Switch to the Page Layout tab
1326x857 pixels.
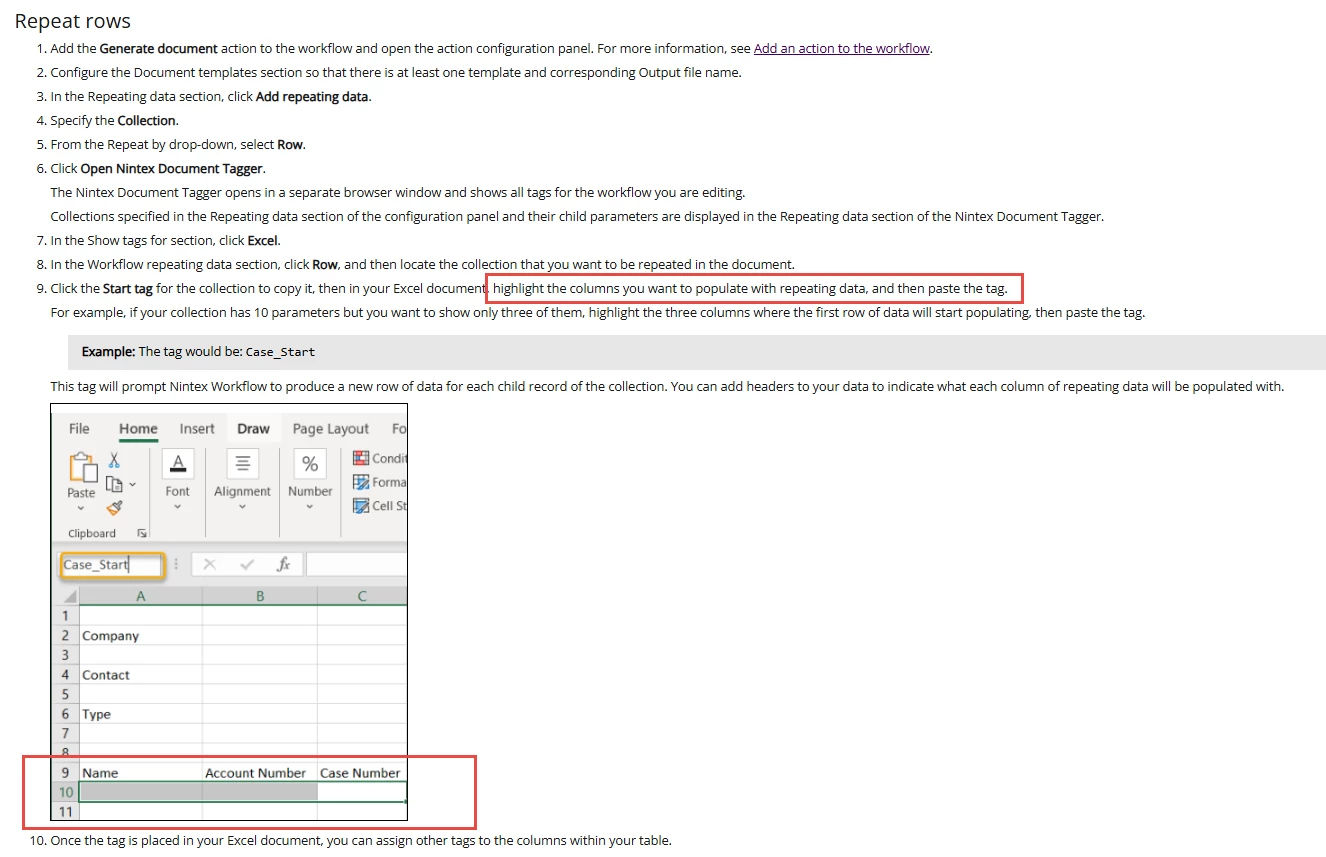click(331, 429)
